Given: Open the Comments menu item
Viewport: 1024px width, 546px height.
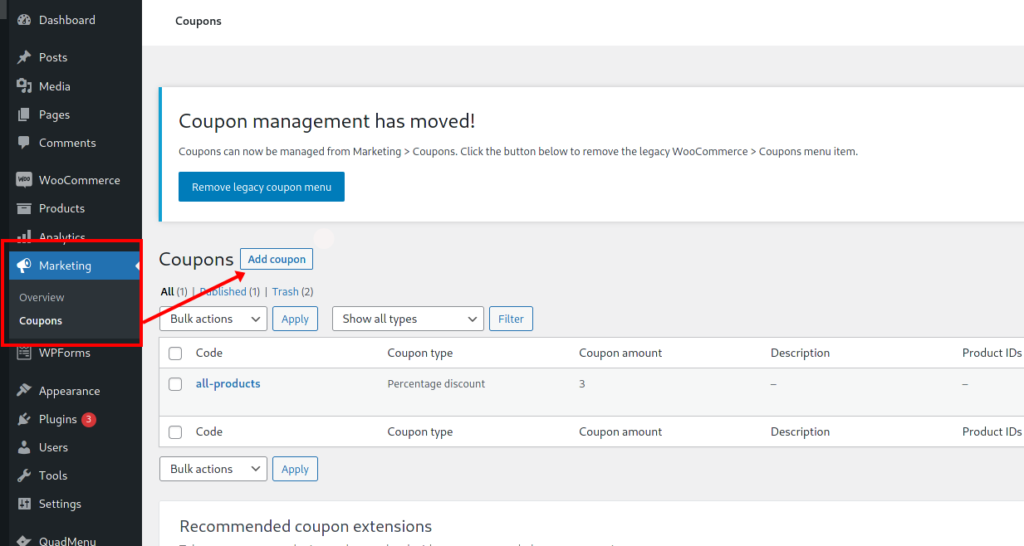Looking at the screenshot, I should coord(67,142).
